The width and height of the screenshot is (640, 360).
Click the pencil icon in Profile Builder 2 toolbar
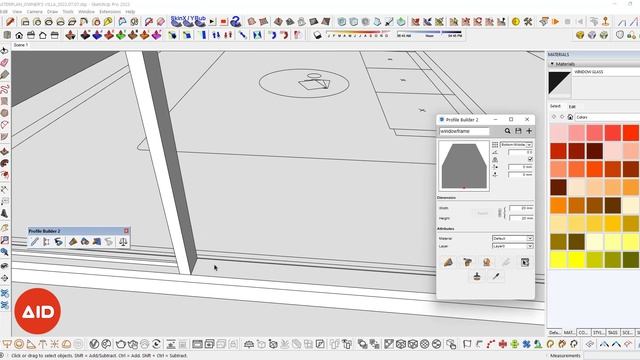(x=35, y=242)
